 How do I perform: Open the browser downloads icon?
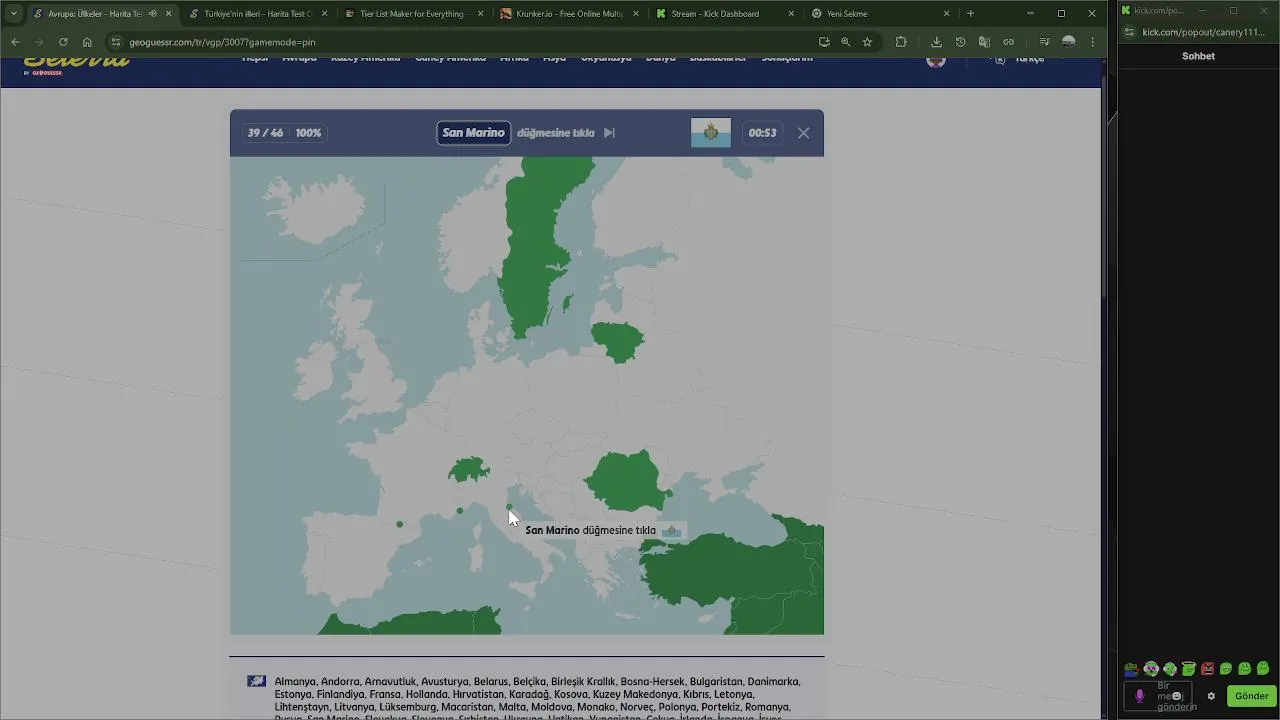pos(936,42)
